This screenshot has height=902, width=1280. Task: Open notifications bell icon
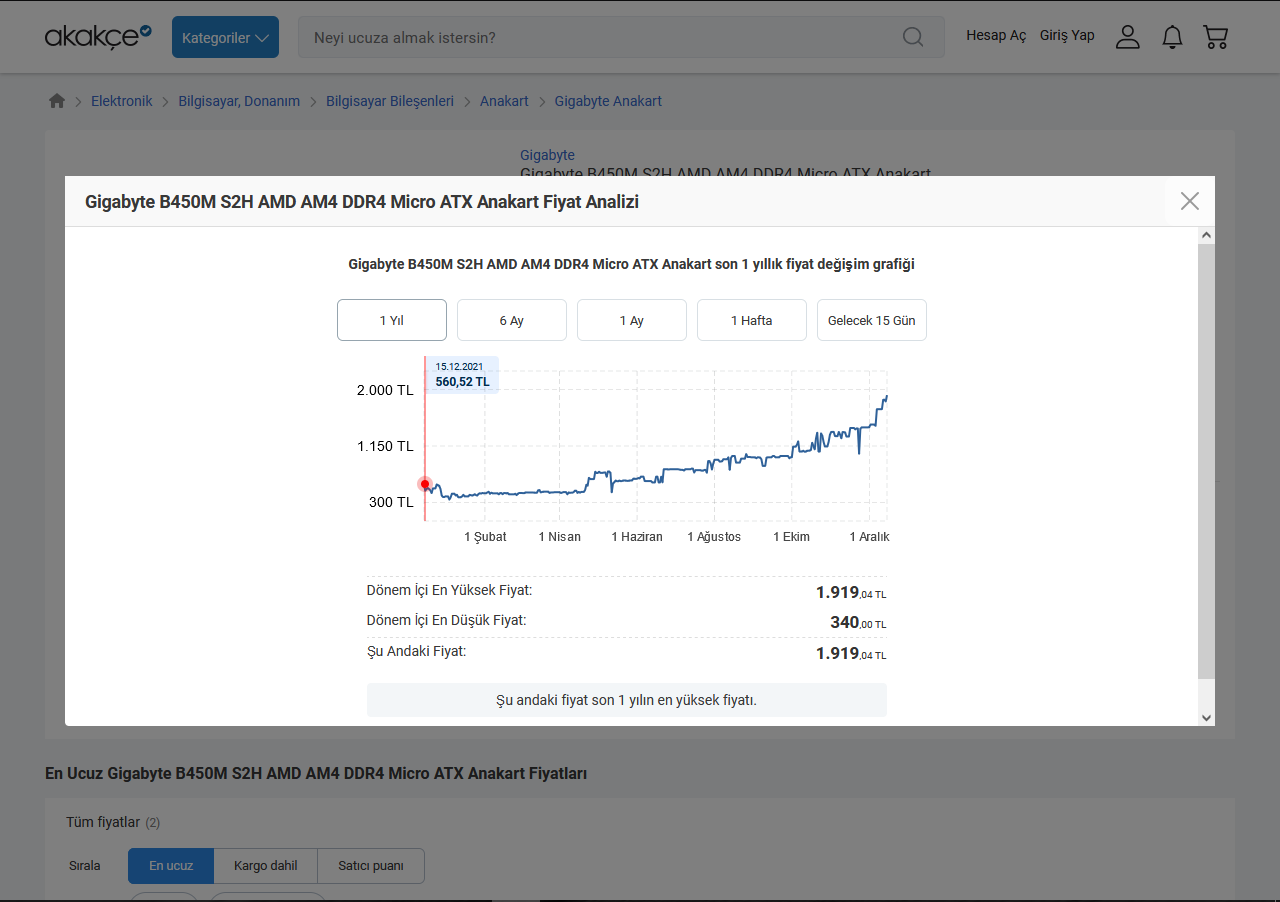click(1172, 37)
